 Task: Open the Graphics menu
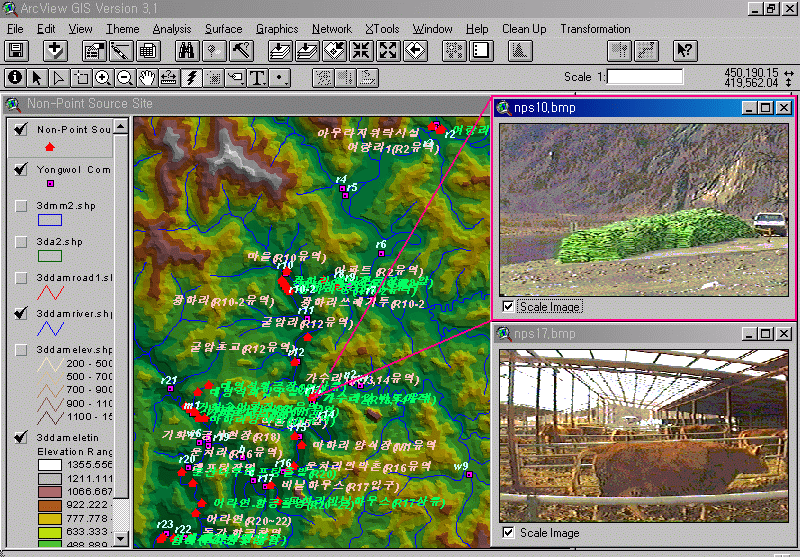pyautogui.click(x=277, y=29)
